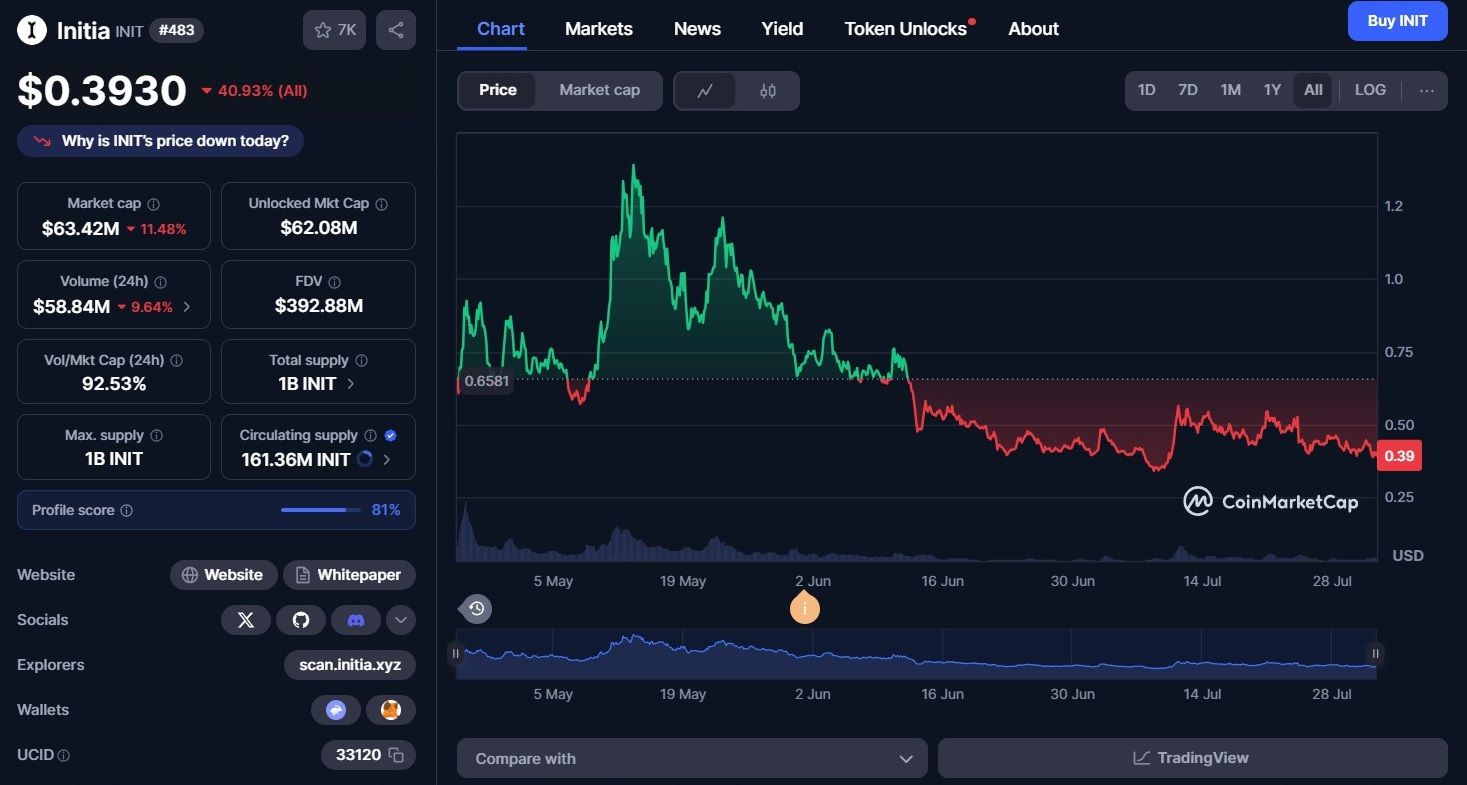The image size is (1467, 785).
Task: Open scan.initia.xyz explorer link
Action: [350, 665]
